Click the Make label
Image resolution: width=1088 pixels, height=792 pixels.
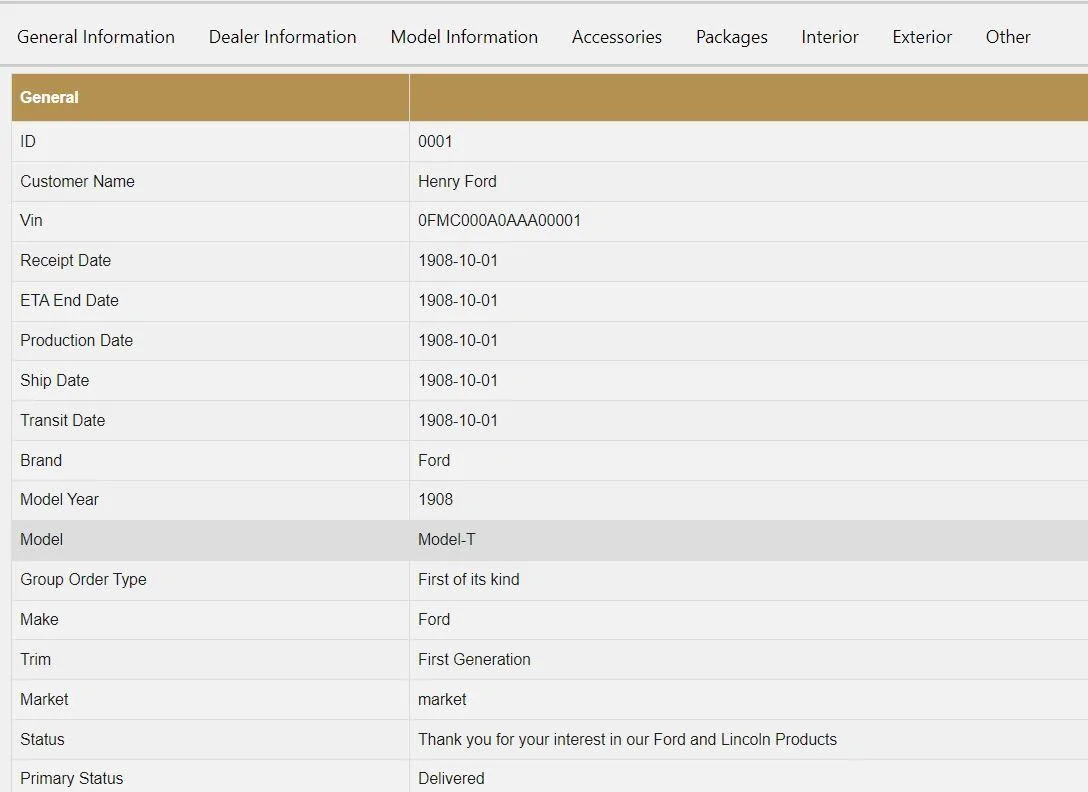[x=39, y=620]
